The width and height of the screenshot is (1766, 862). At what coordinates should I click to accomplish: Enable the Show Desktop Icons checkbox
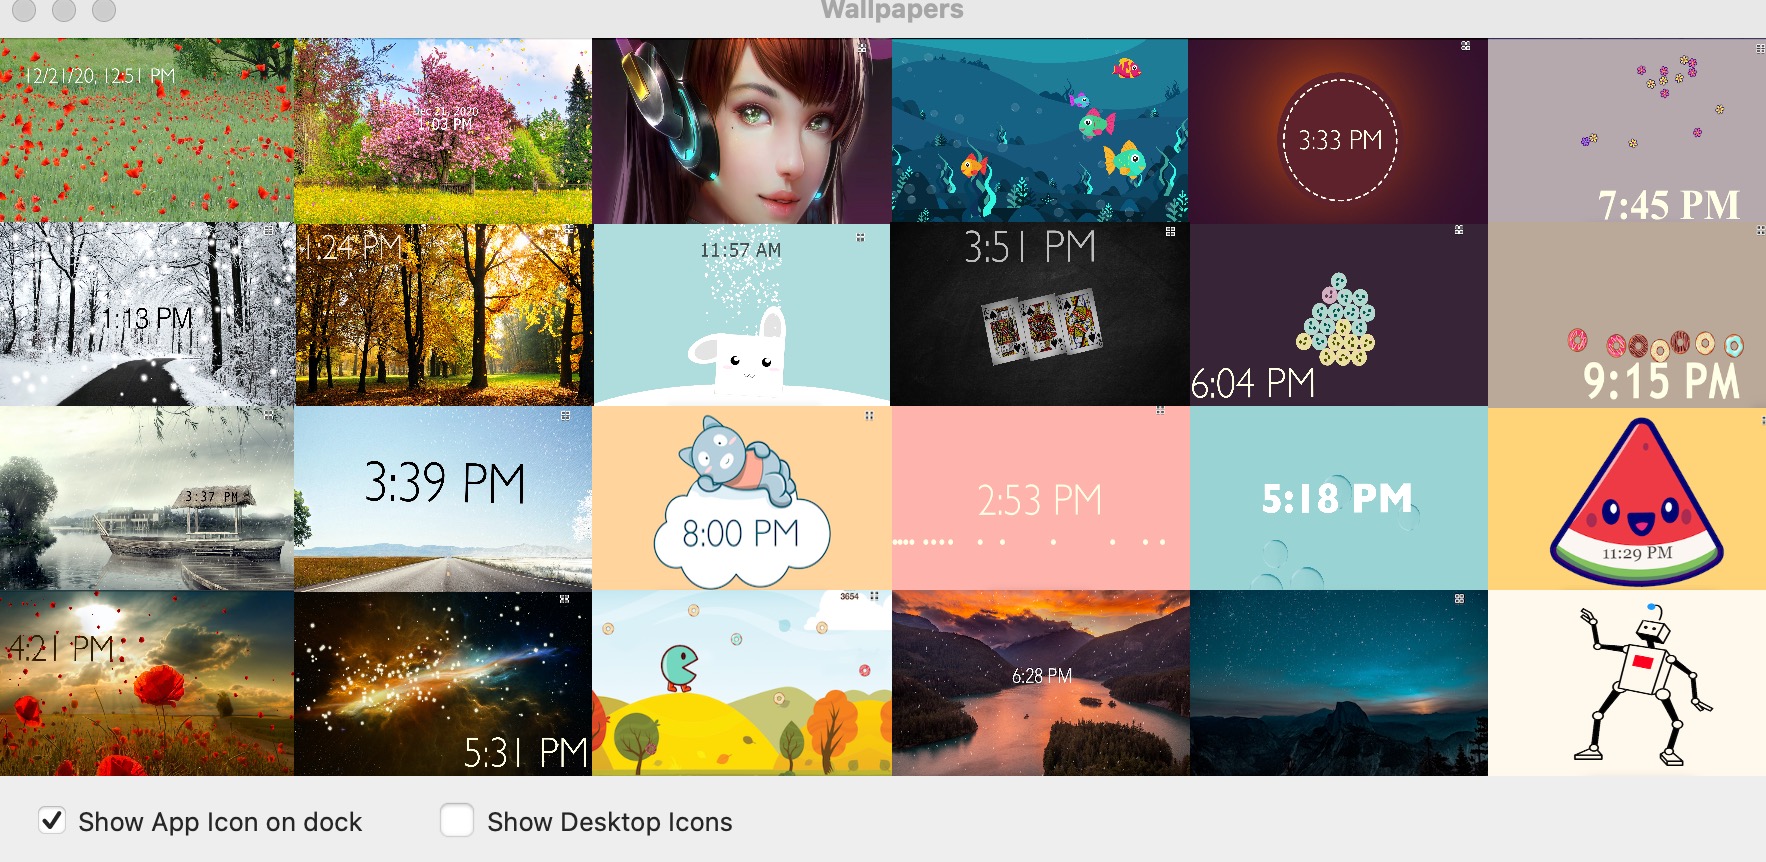(457, 820)
